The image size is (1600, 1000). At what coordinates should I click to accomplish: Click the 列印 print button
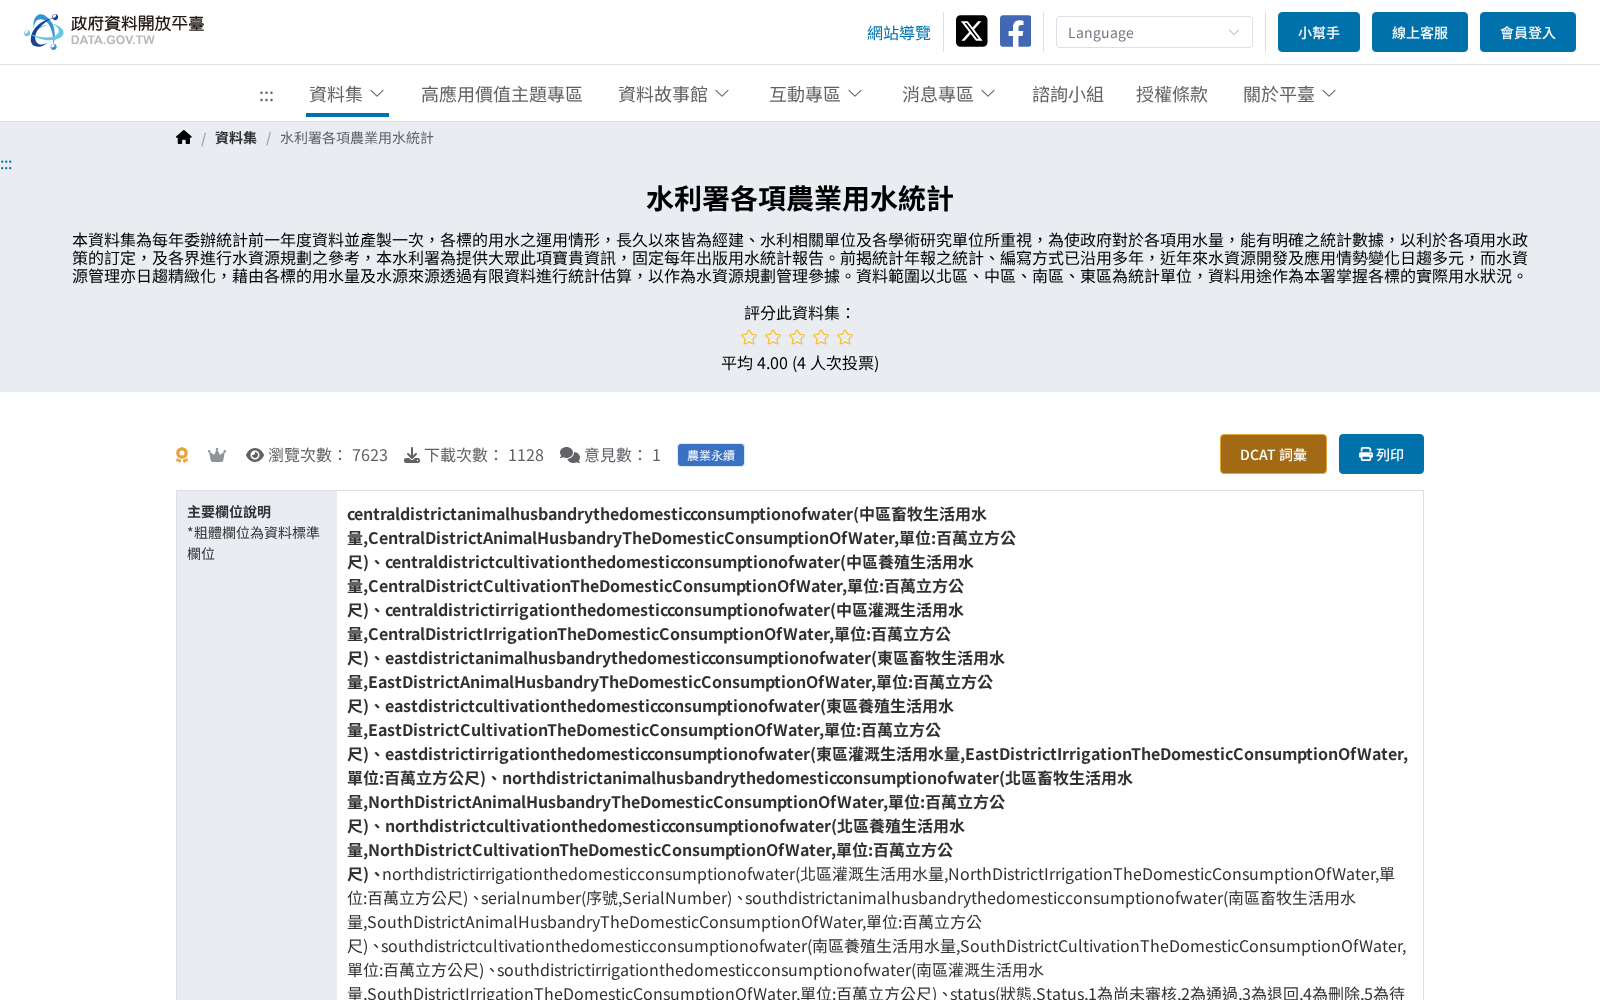[1381, 454]
